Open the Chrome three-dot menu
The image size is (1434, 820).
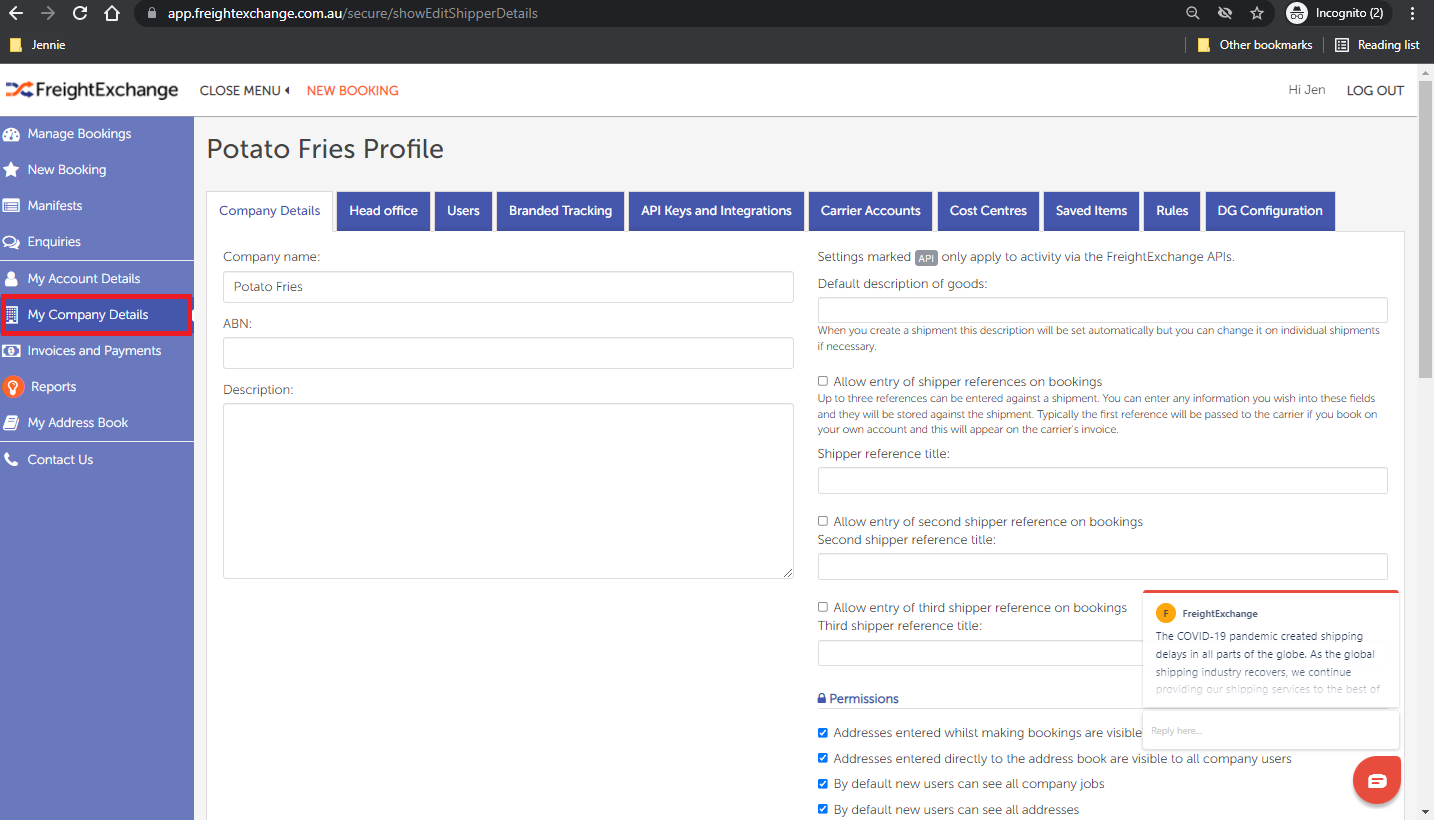(1412, 13)
